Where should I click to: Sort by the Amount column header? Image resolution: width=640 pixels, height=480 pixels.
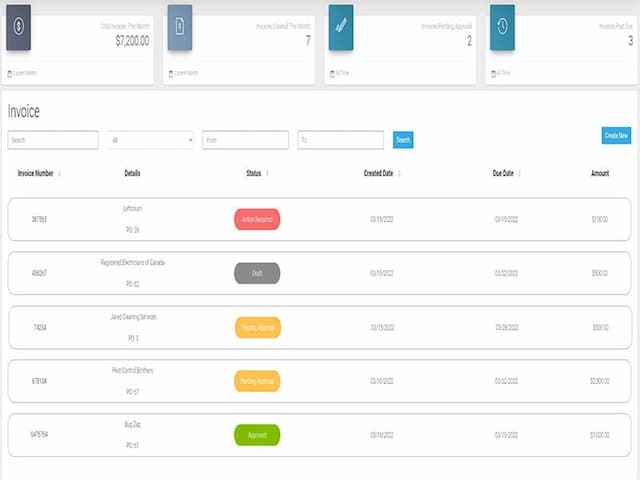click(600, 173)
